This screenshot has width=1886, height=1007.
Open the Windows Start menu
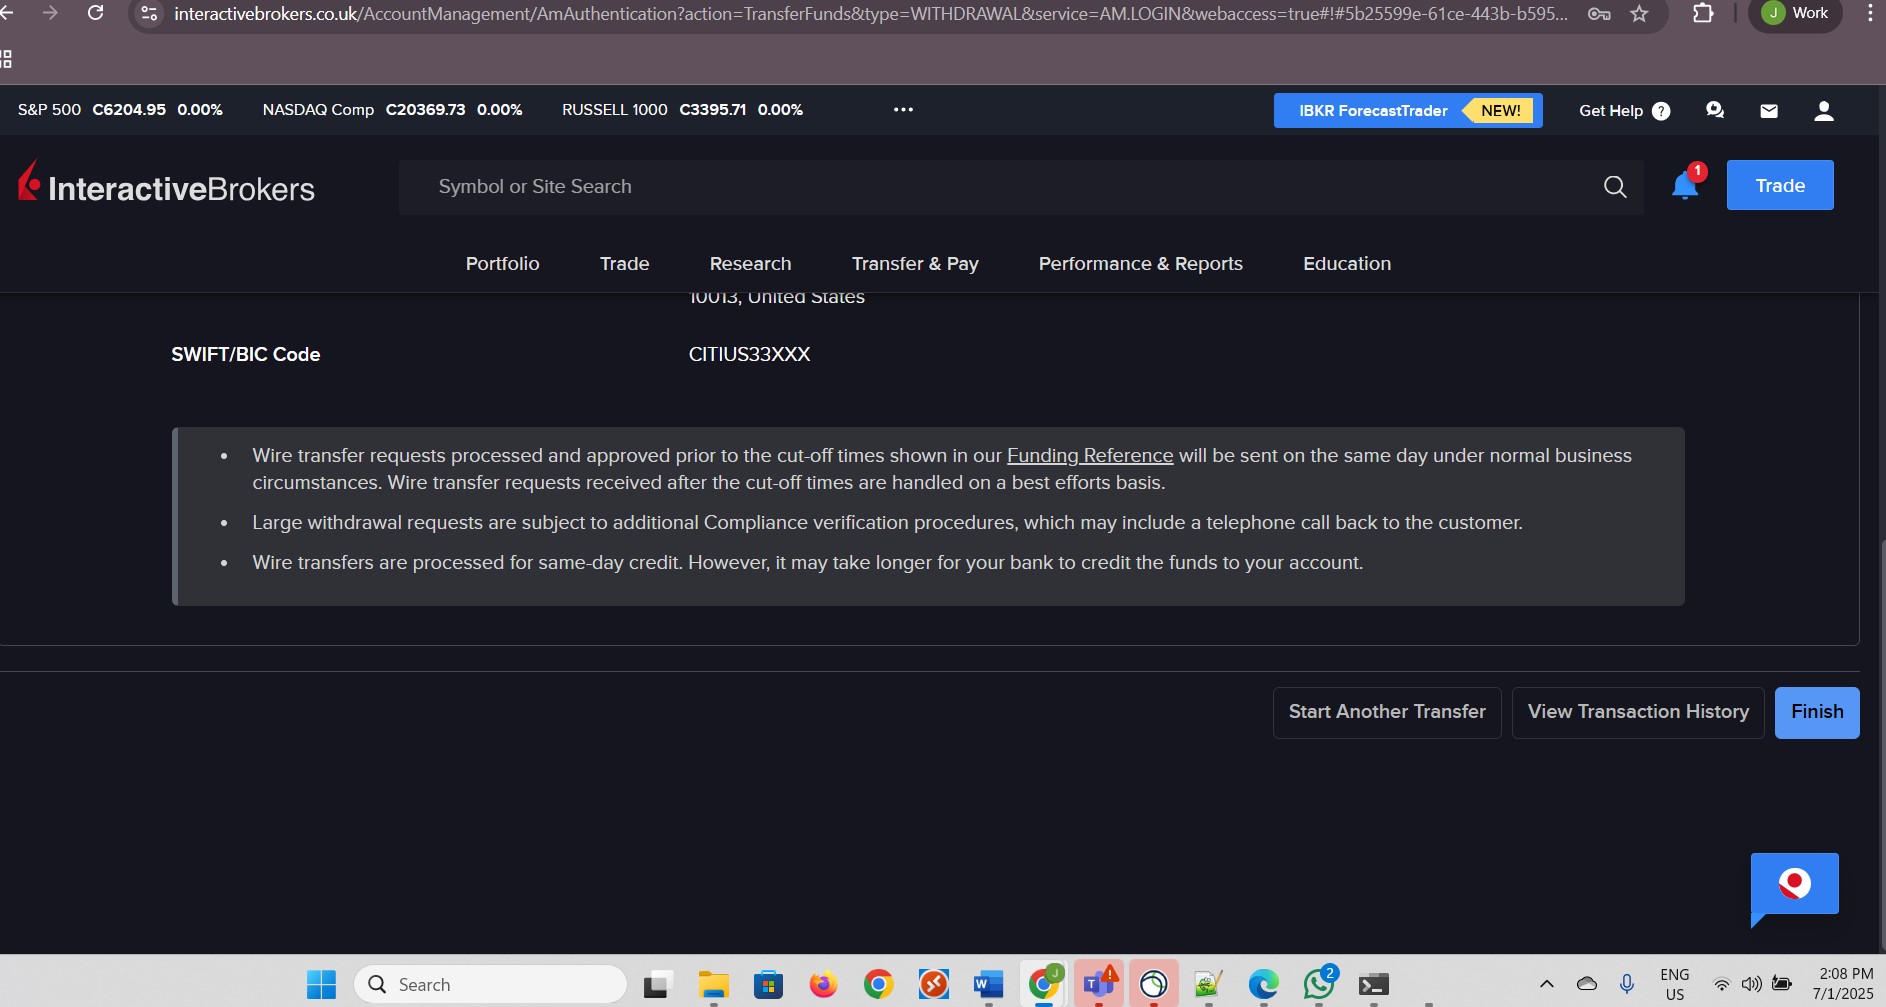(x=321, y=985)
